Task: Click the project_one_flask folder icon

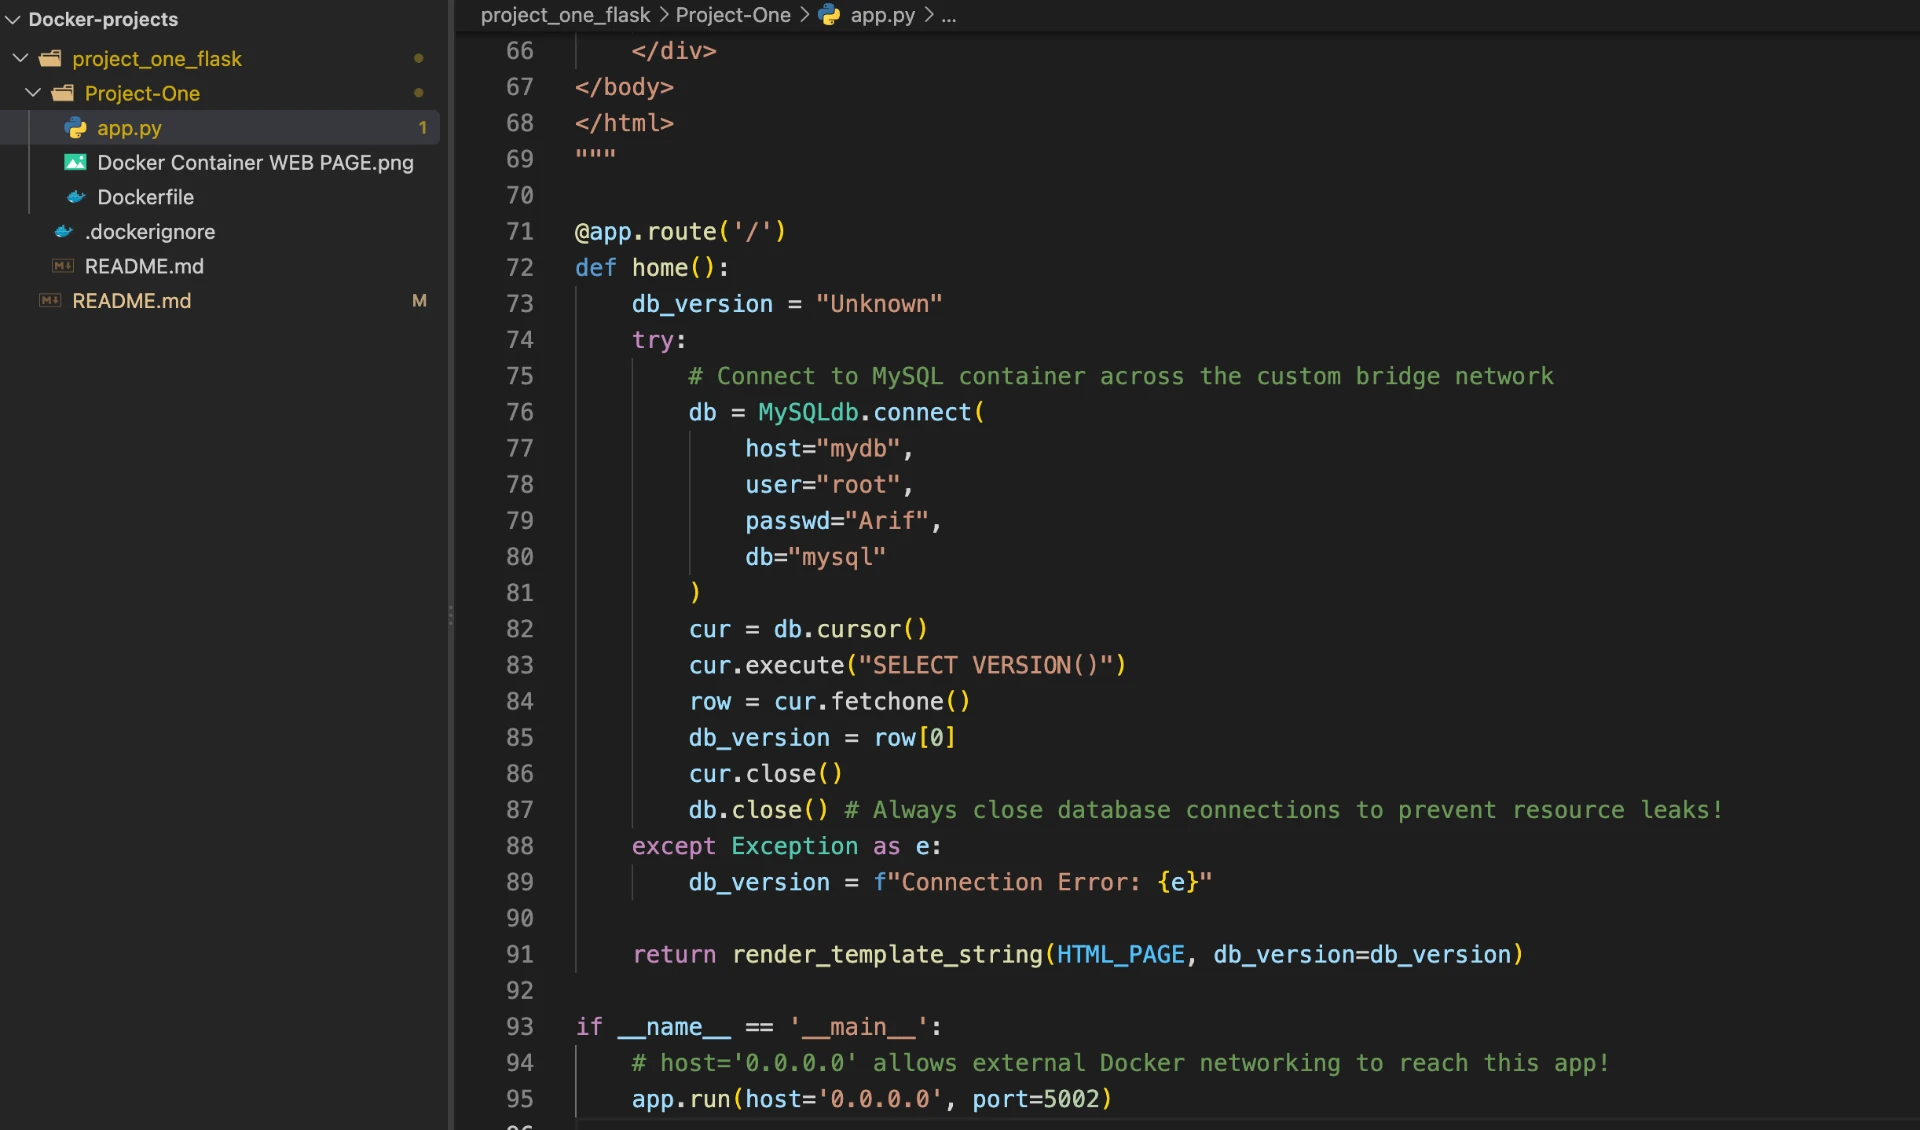Action: tap(50, 58)
